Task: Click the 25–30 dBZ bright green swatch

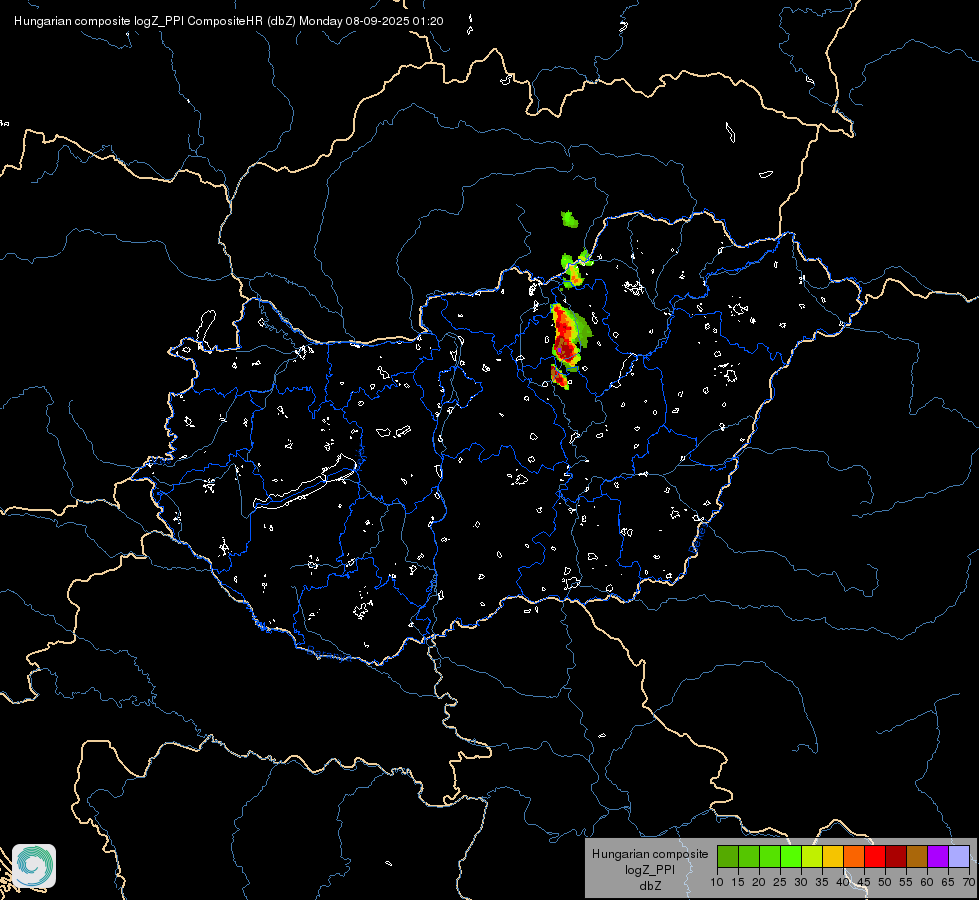Action: pyautogui.click(x=790, y=857)
